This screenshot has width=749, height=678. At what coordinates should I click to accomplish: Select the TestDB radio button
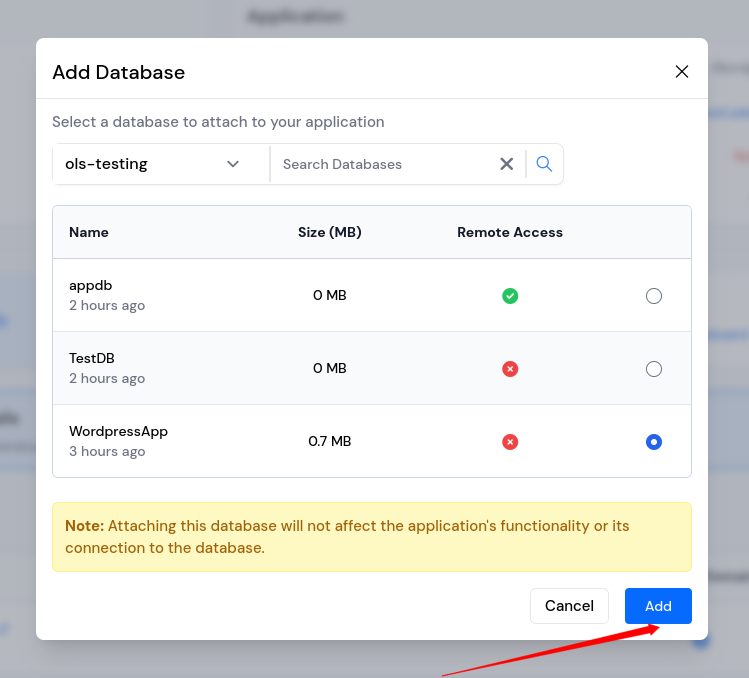click(x=654, y=369)
